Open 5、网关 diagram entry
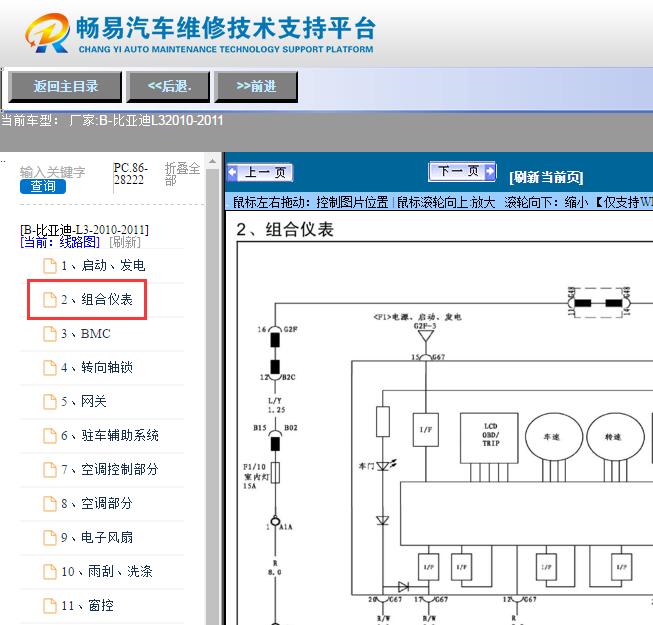This screenshot has height=625, width=653. click(84, 401)
